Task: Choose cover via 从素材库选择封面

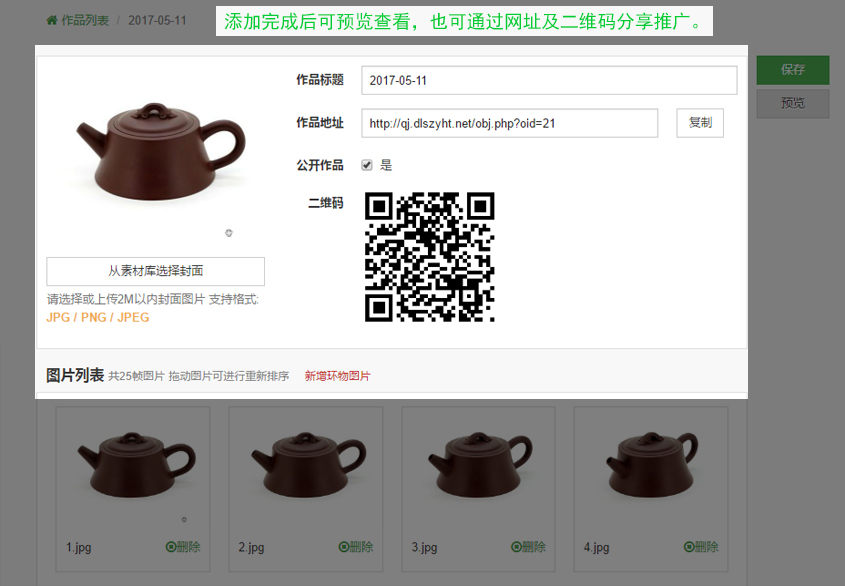Action: coord(156,271)
